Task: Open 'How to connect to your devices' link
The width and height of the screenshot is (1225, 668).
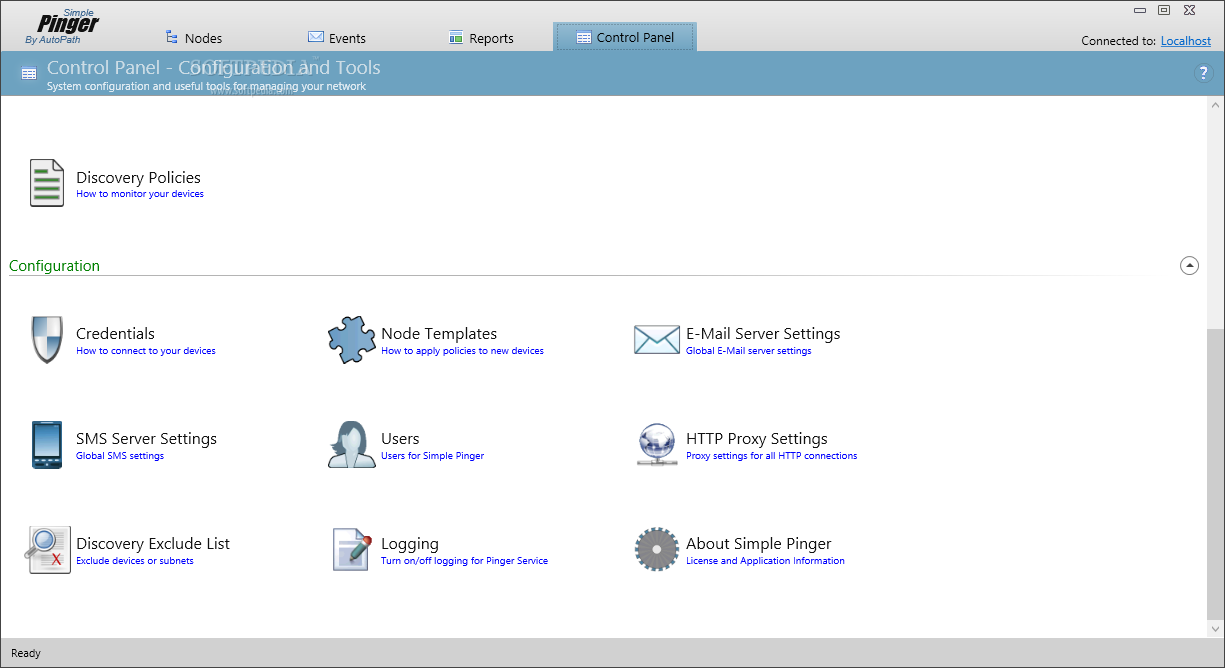Action: pos(146,351)
